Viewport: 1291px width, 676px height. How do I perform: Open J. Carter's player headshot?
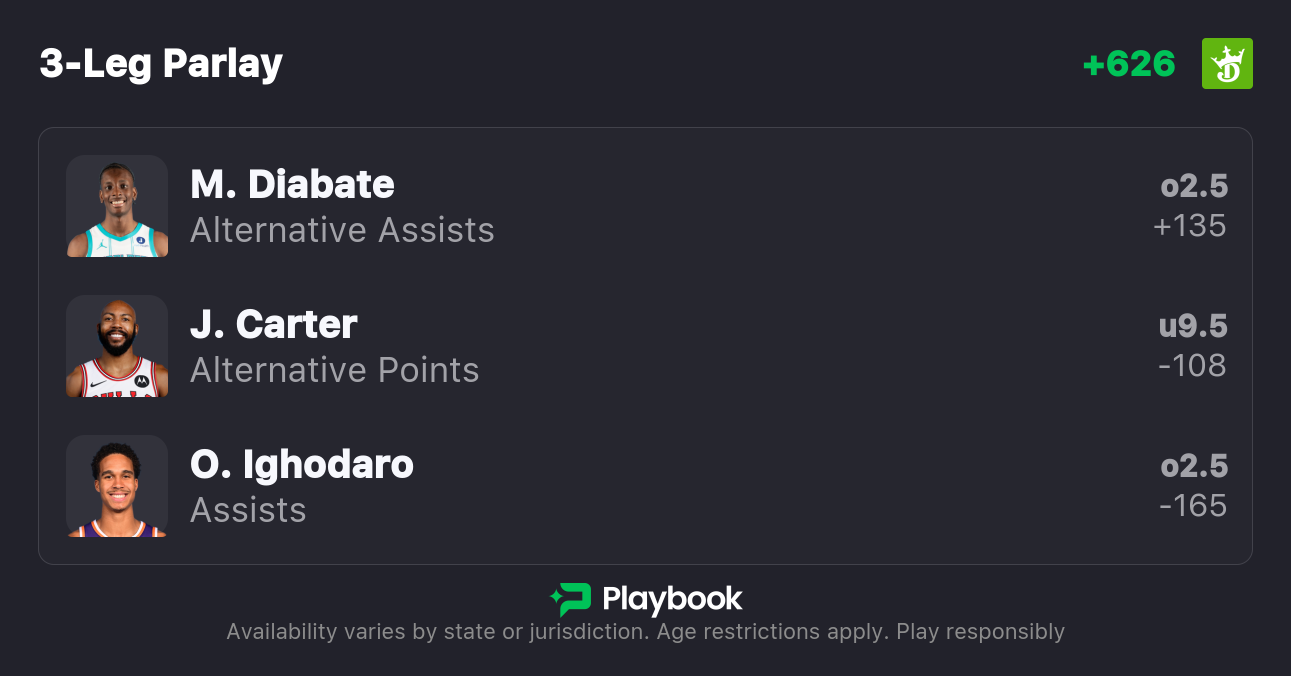(117, 346)
